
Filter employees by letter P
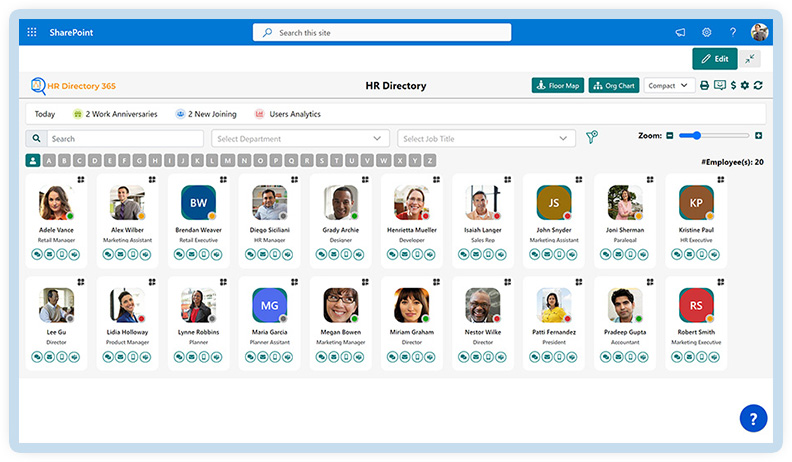tap(276, 161)
